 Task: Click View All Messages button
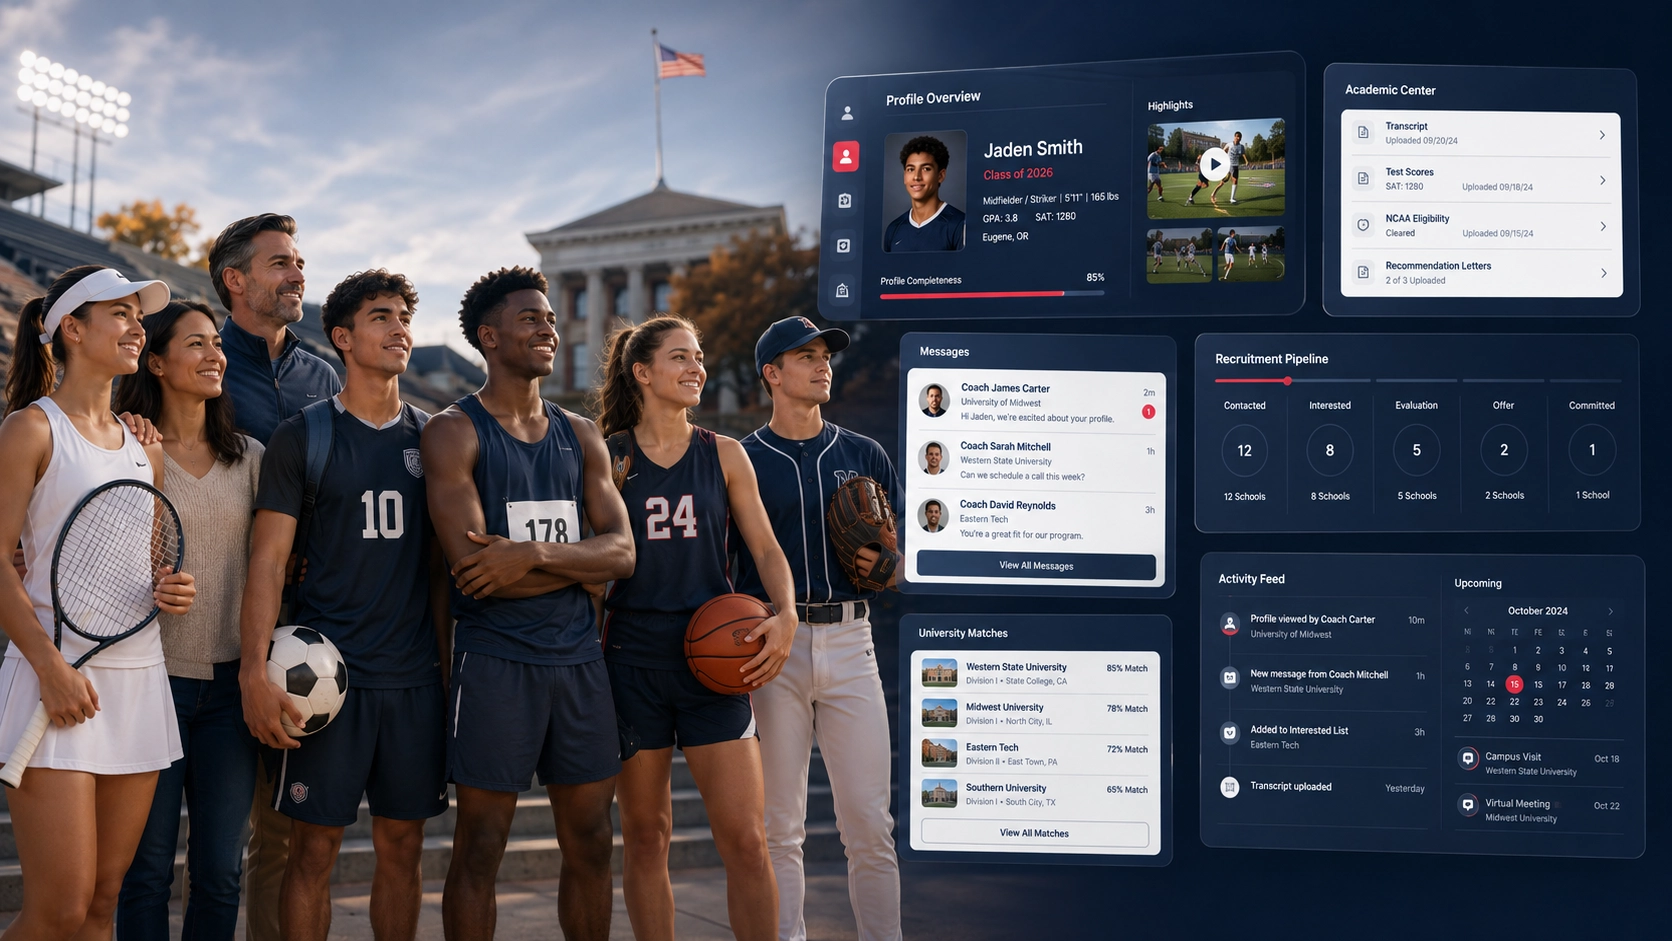pyautogui.click(x=1036, y=566)
